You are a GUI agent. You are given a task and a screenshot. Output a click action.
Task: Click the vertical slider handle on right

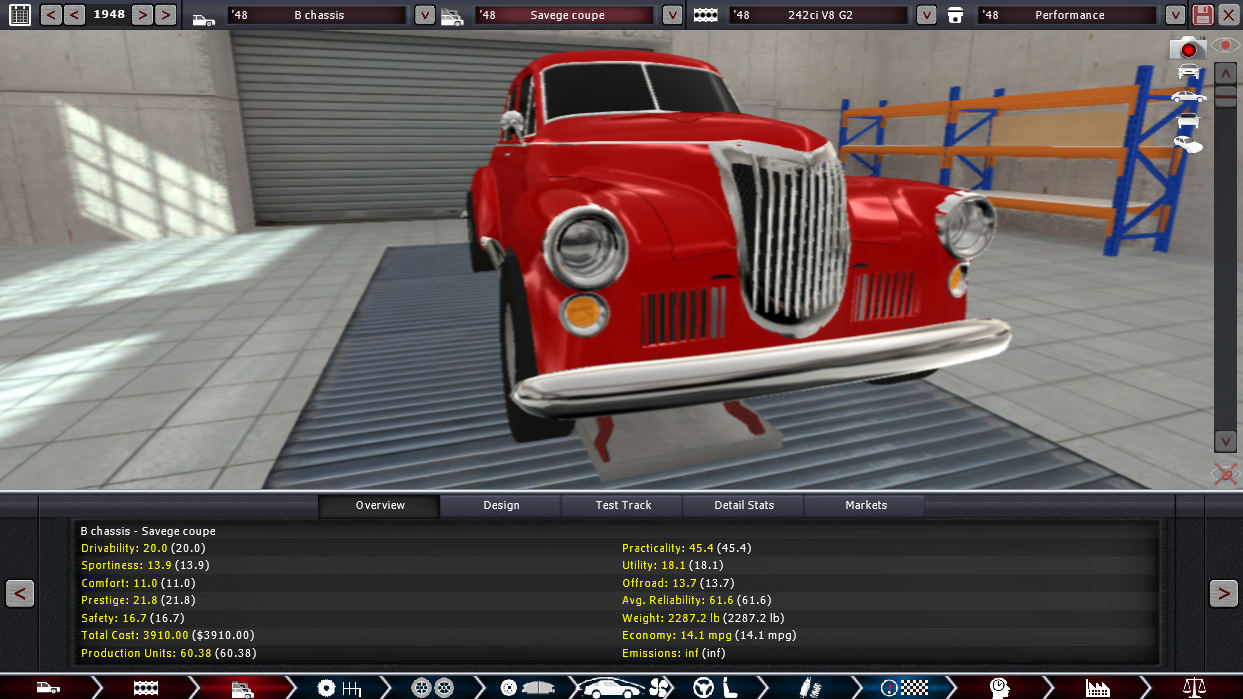(1225, 96)
